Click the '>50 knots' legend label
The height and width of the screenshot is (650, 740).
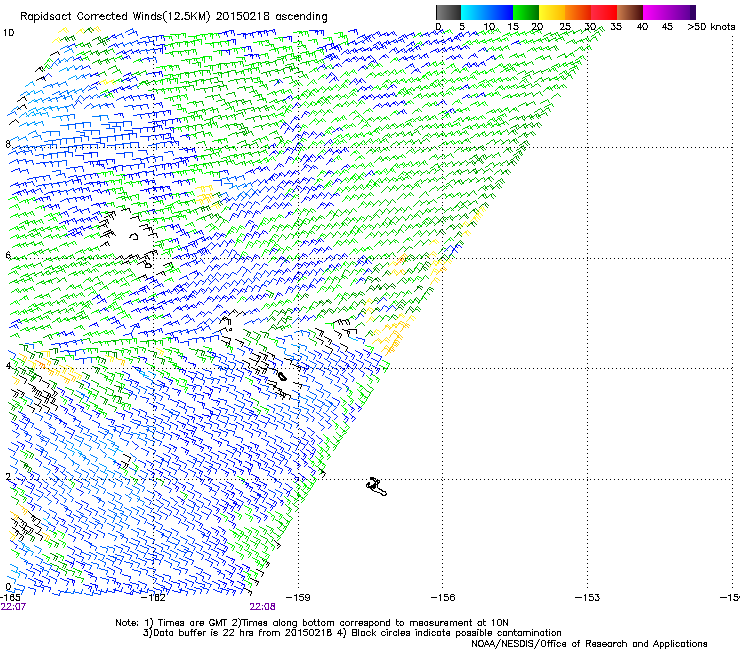(x=711, y=27)
